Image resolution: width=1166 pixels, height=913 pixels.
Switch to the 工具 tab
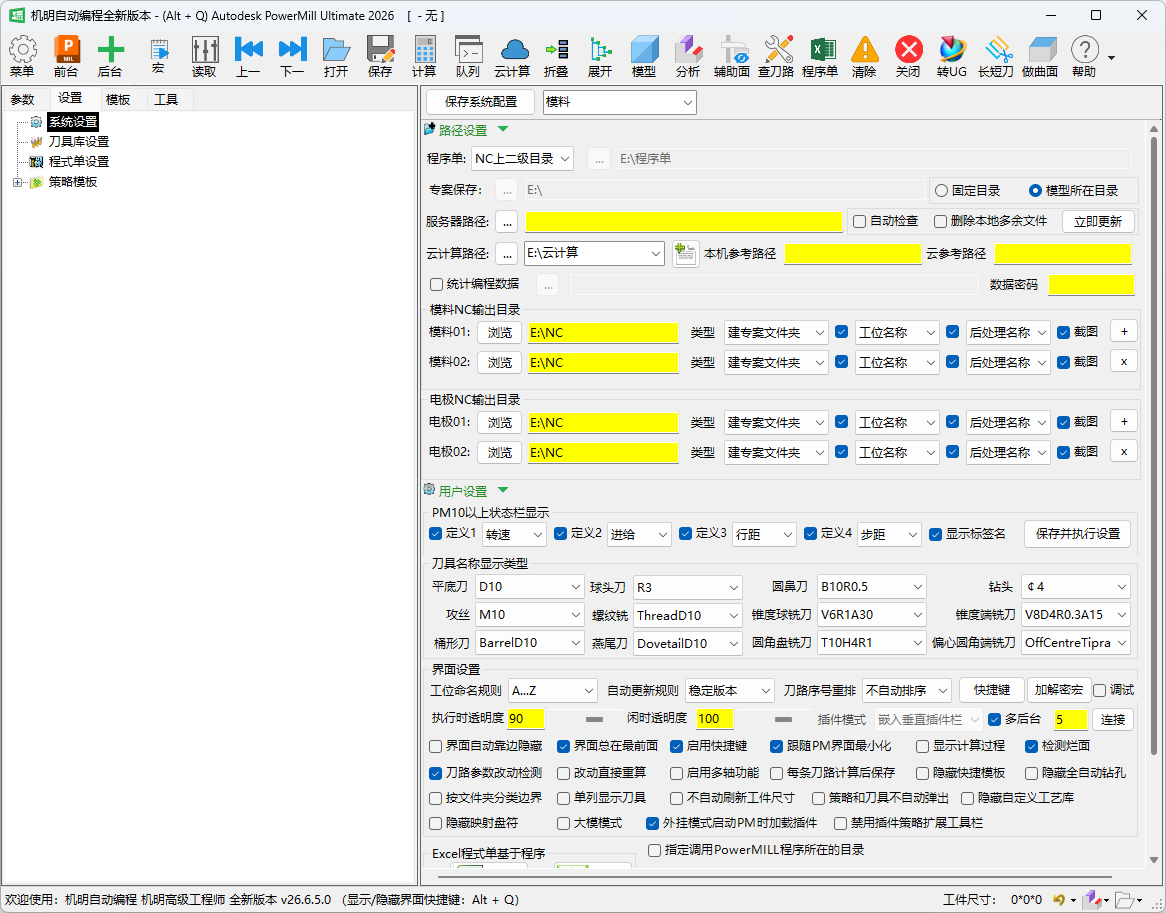pyautogui.click(x=166, y=99)
